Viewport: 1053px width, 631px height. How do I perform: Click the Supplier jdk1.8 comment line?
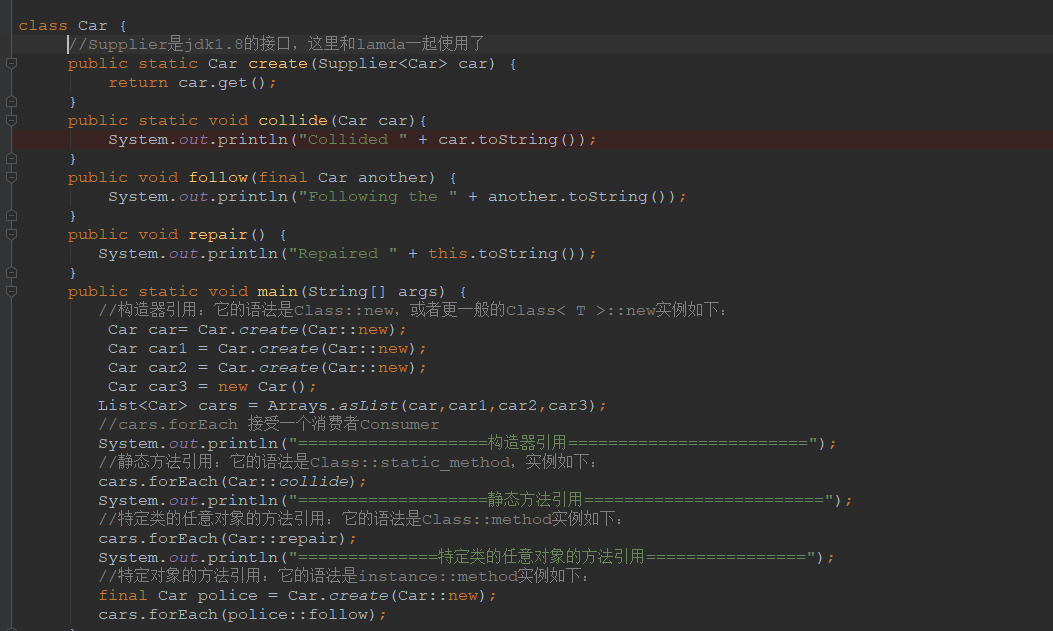tap(276, 44)
